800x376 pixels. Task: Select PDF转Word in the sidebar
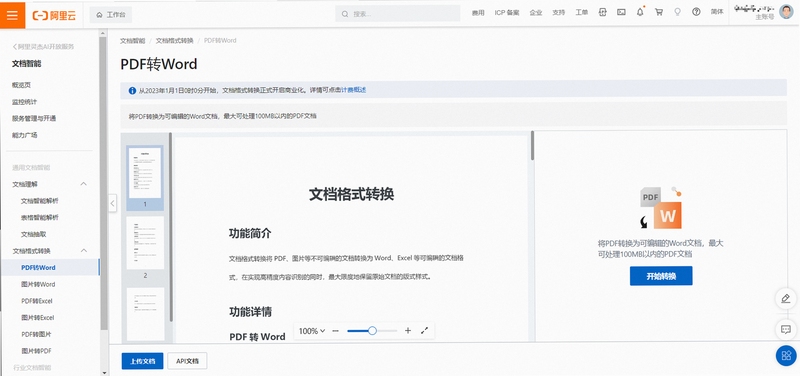point(50,267)
